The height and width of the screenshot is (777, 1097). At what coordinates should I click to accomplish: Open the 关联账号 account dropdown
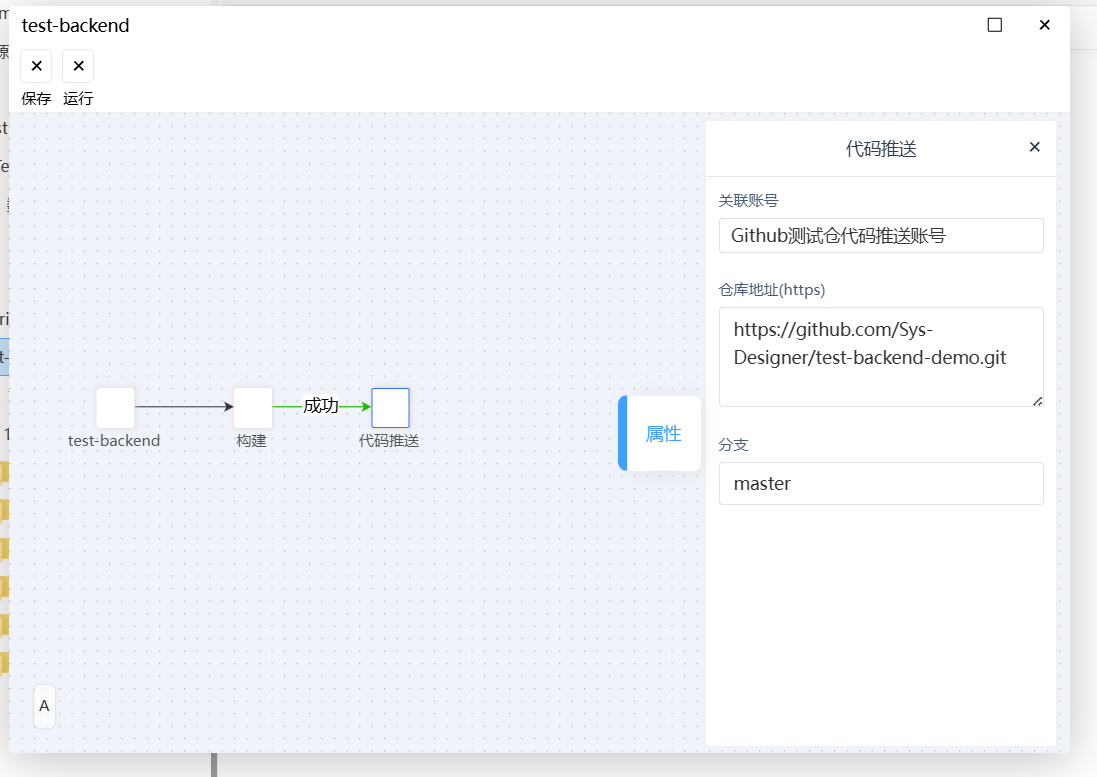[x=881, y=236]
